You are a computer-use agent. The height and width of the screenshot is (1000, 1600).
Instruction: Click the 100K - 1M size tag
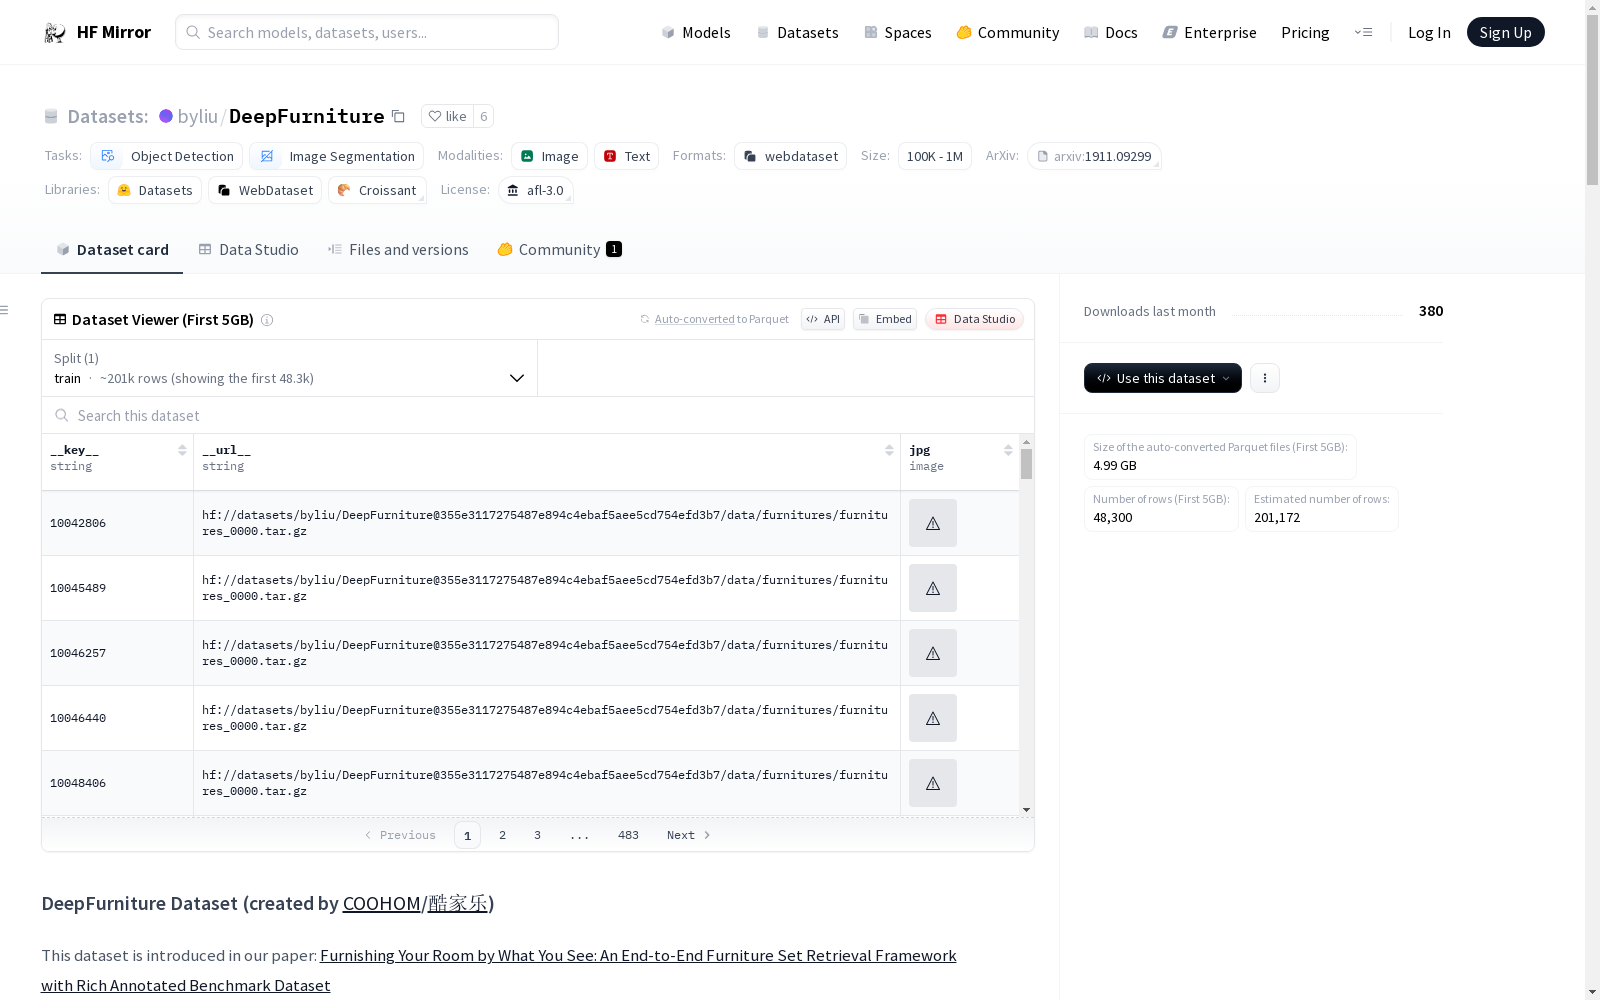tap(934, 156)
